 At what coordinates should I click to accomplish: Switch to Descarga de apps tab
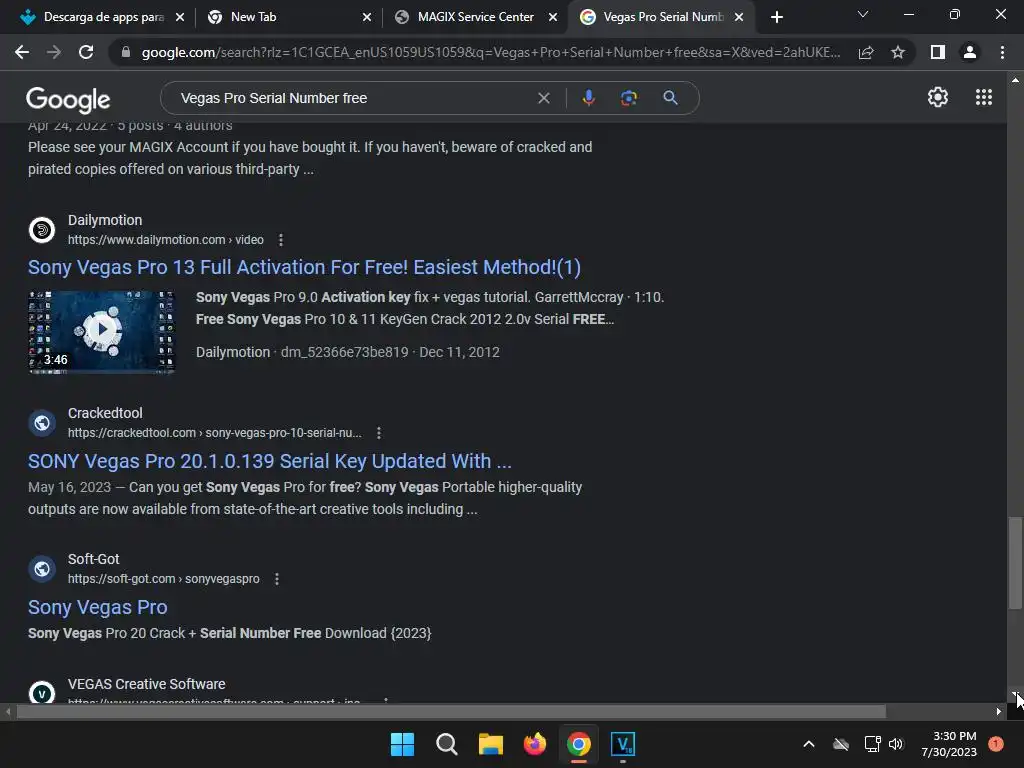(103, 17)
